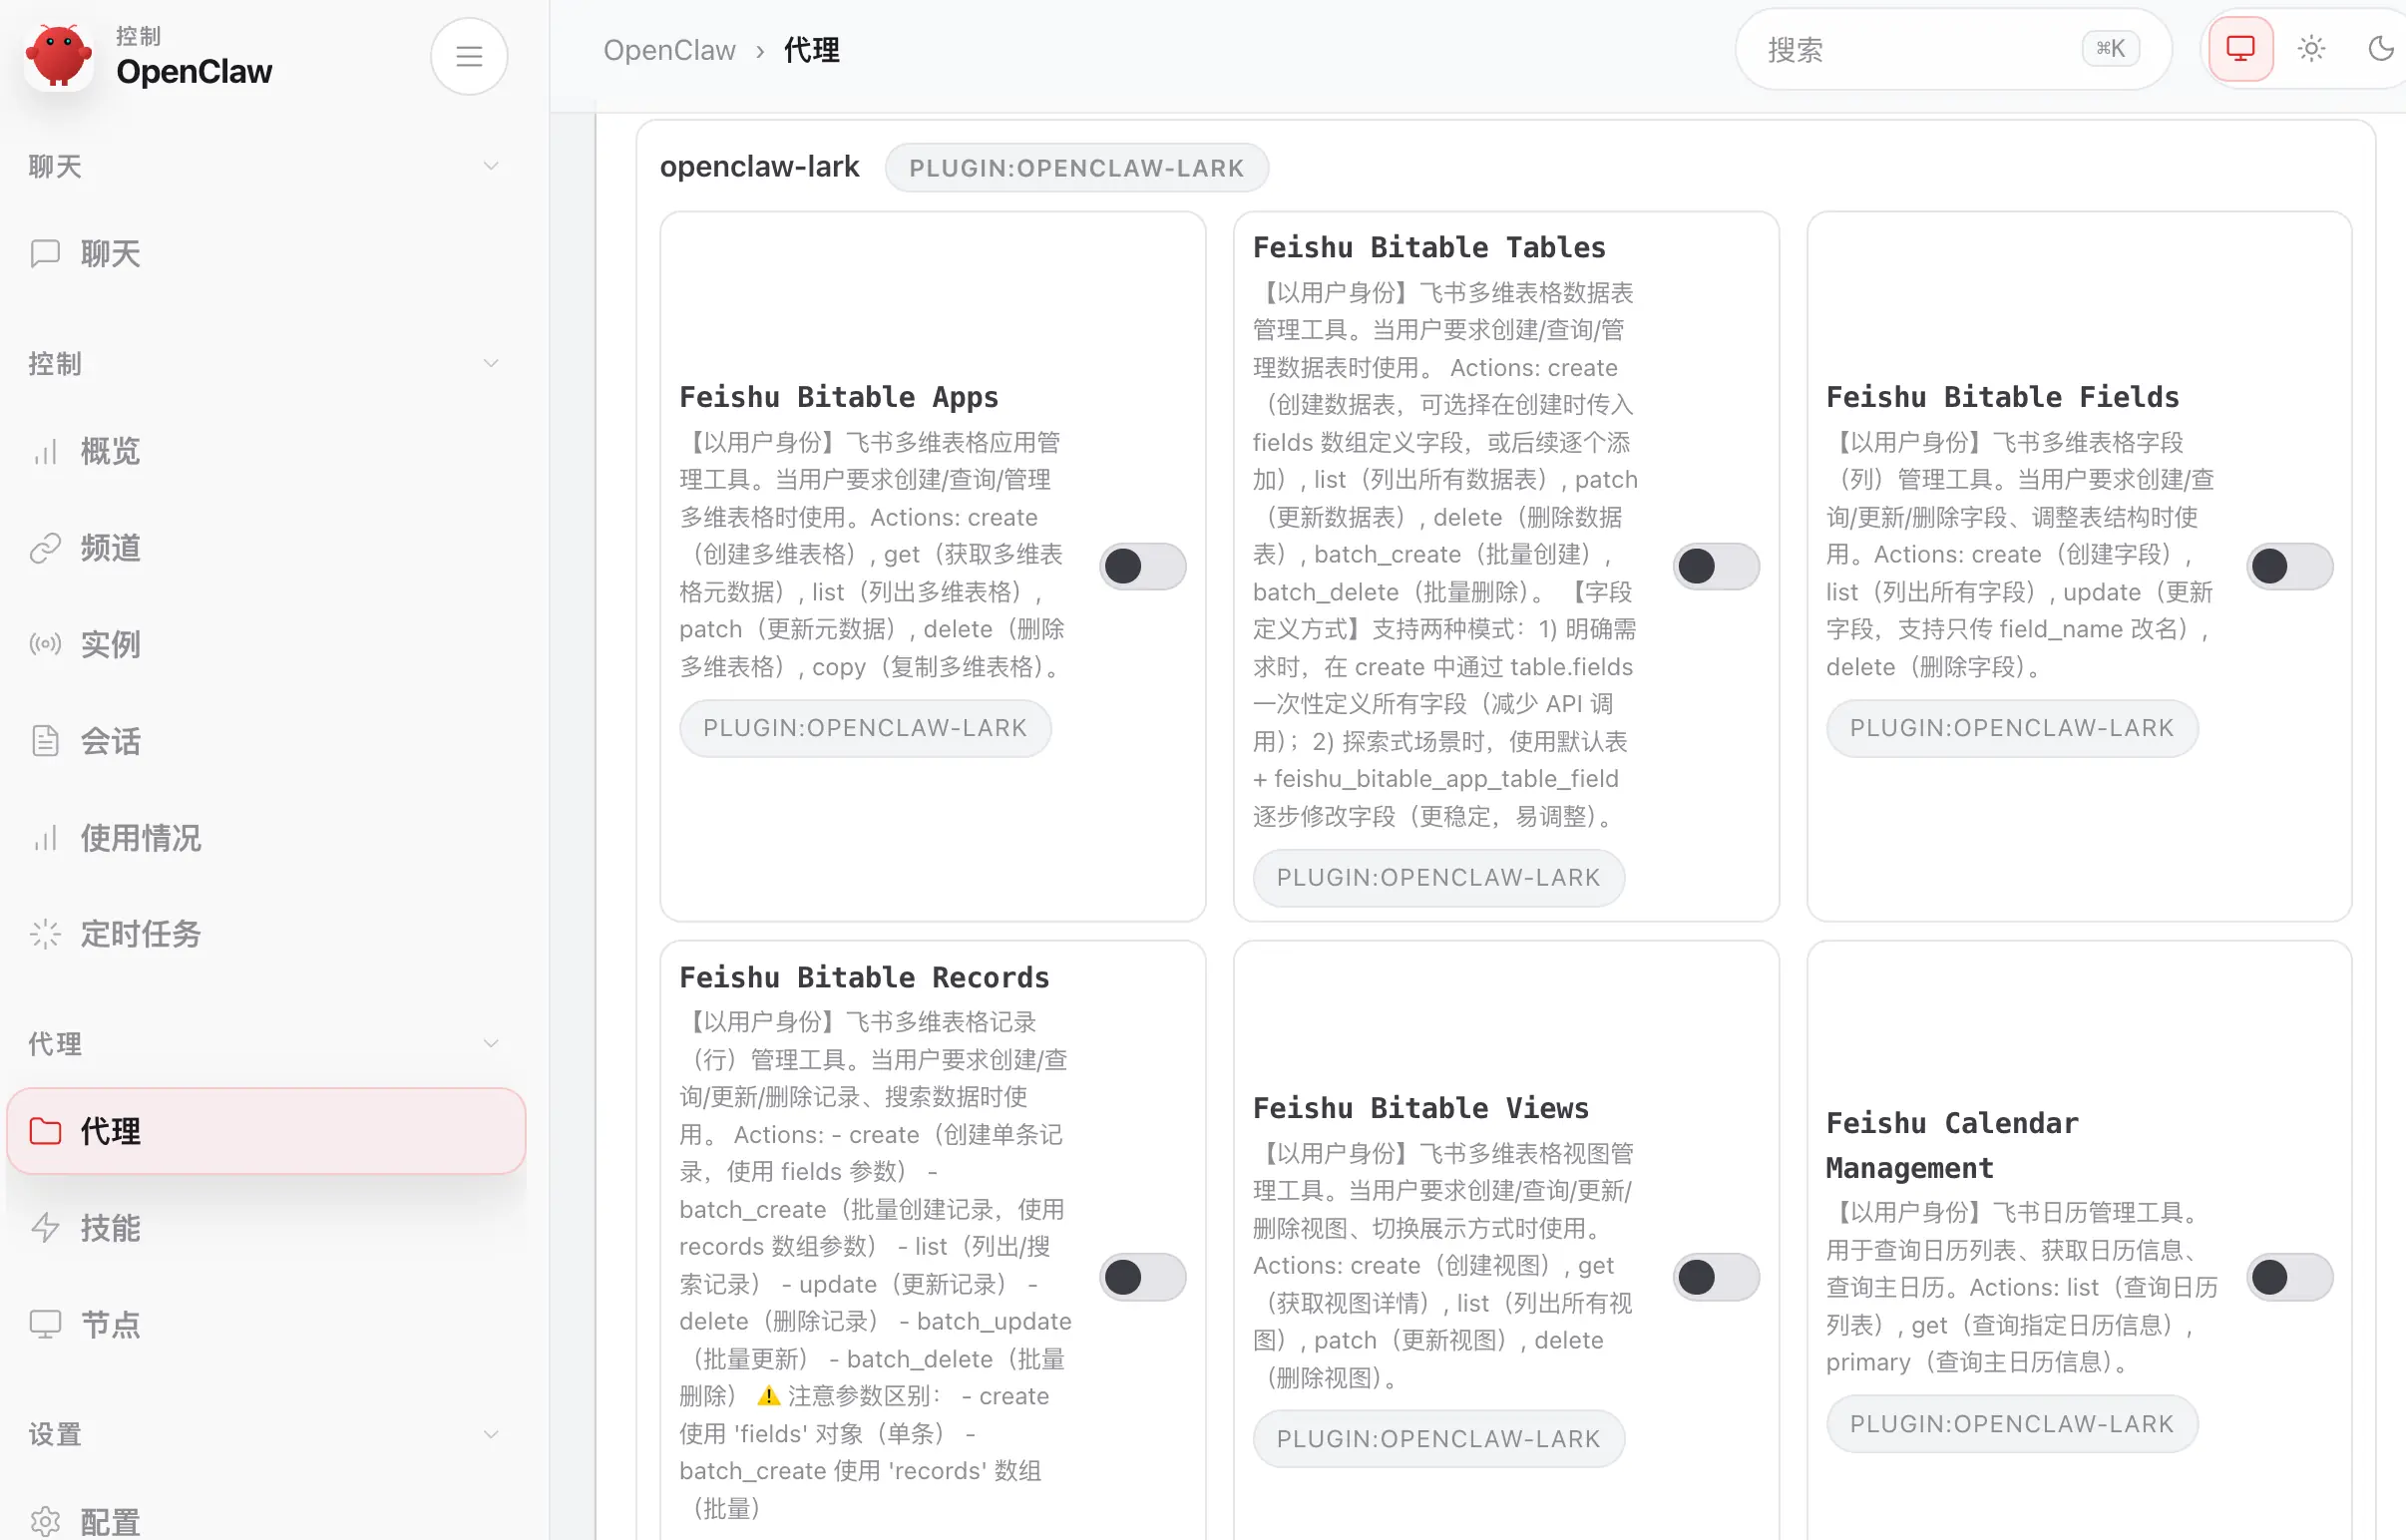Viewport: 2406px width, 1540px height.
Task: Click the OpenClaw breadcrumb link
Action: pyautogui.click(x=669, y=50)
